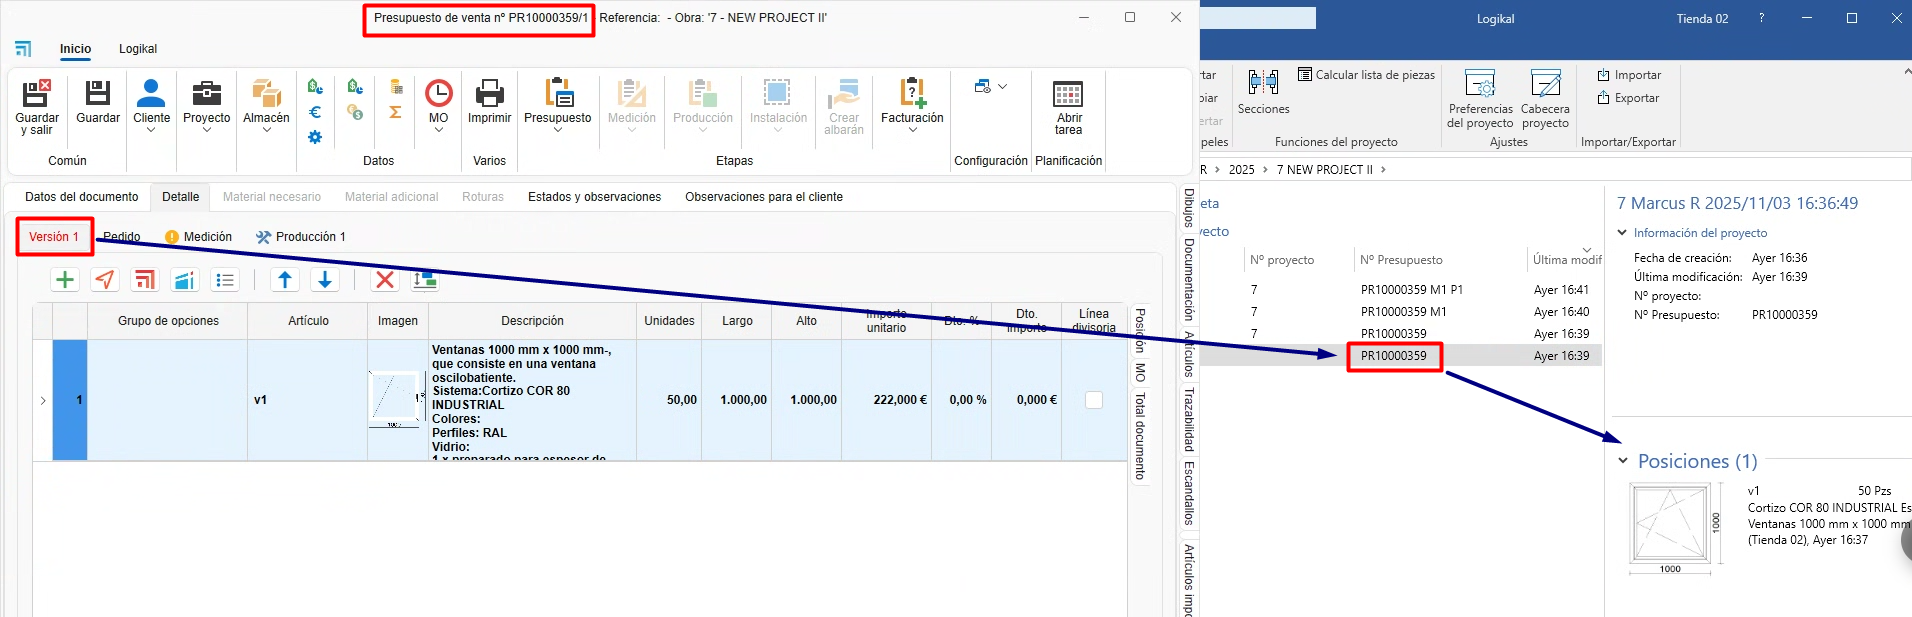Toggle the Línea divisoria checkbox in row 1

point(1094,400)
